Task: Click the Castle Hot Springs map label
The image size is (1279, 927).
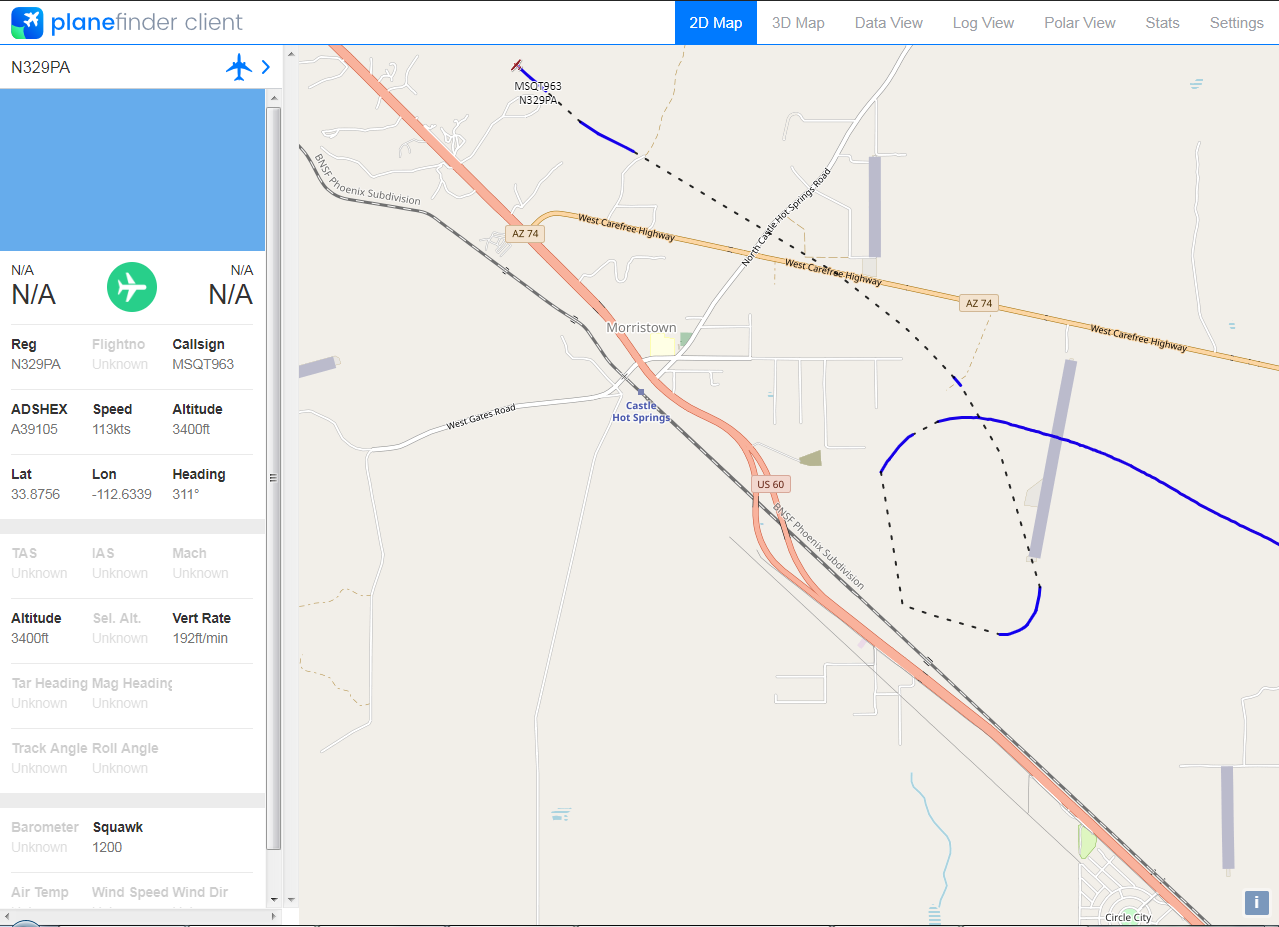Action: 641,411
